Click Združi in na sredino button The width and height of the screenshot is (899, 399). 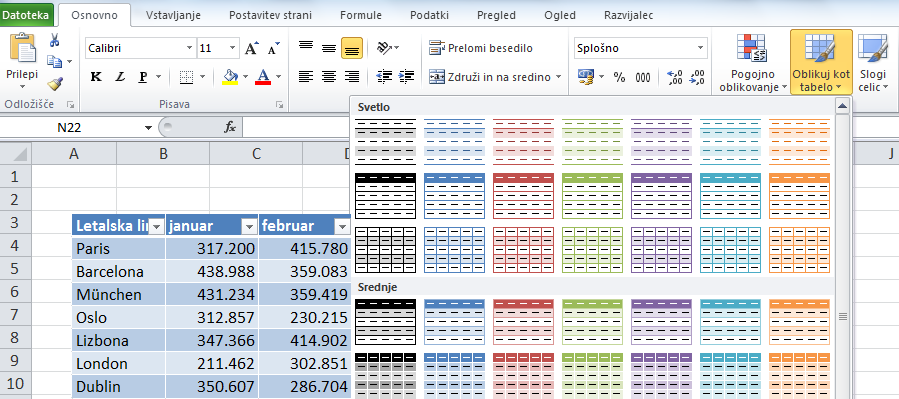click(495, 77)
